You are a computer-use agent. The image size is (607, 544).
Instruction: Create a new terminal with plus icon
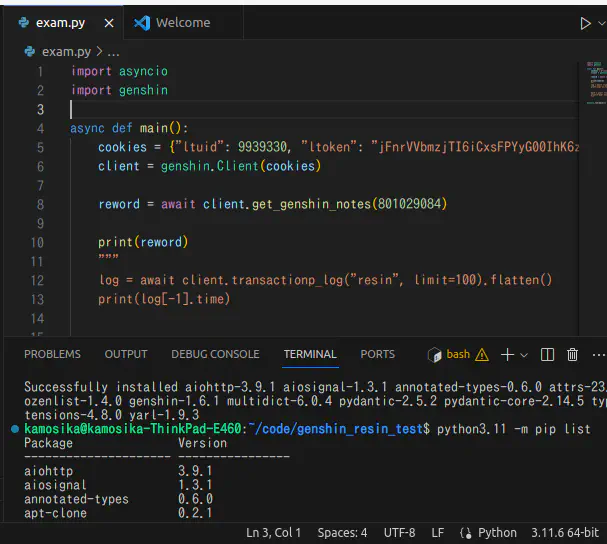(x=507, y=354)
